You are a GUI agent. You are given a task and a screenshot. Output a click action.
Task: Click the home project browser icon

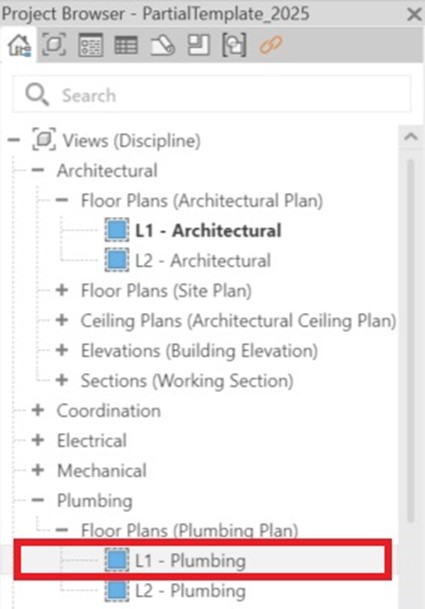[19, 45]
